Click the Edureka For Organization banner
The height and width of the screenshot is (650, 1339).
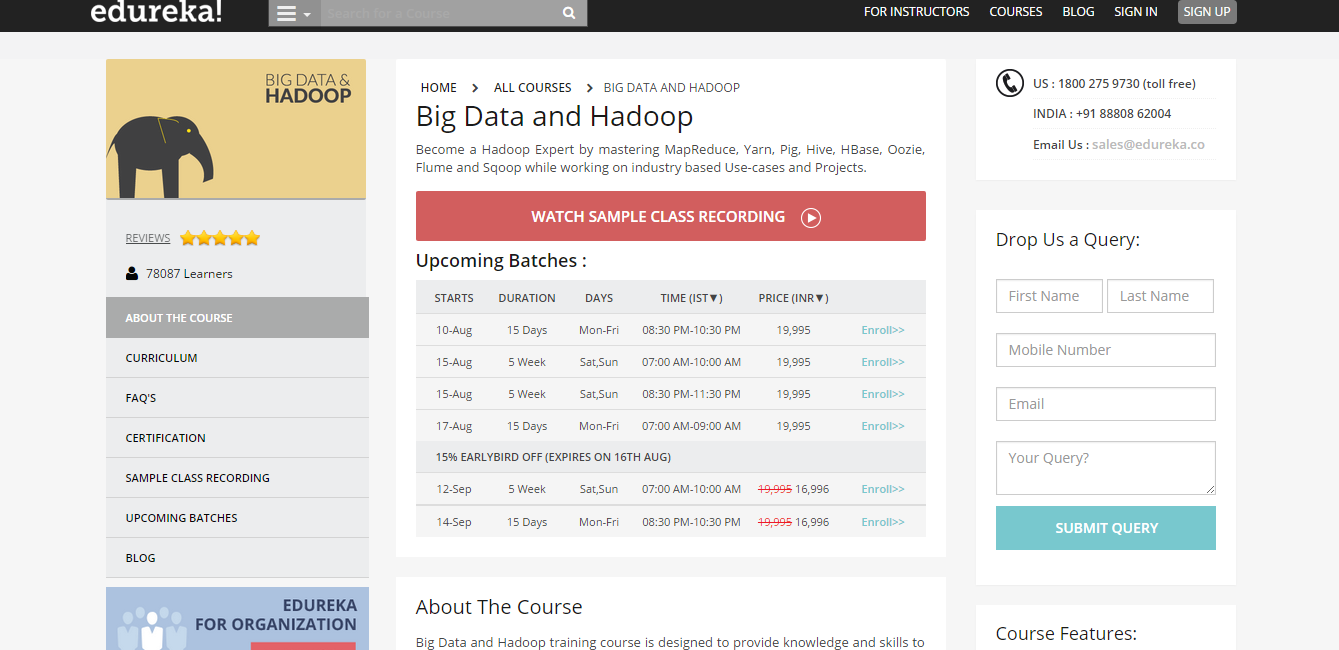coord(237,619)
